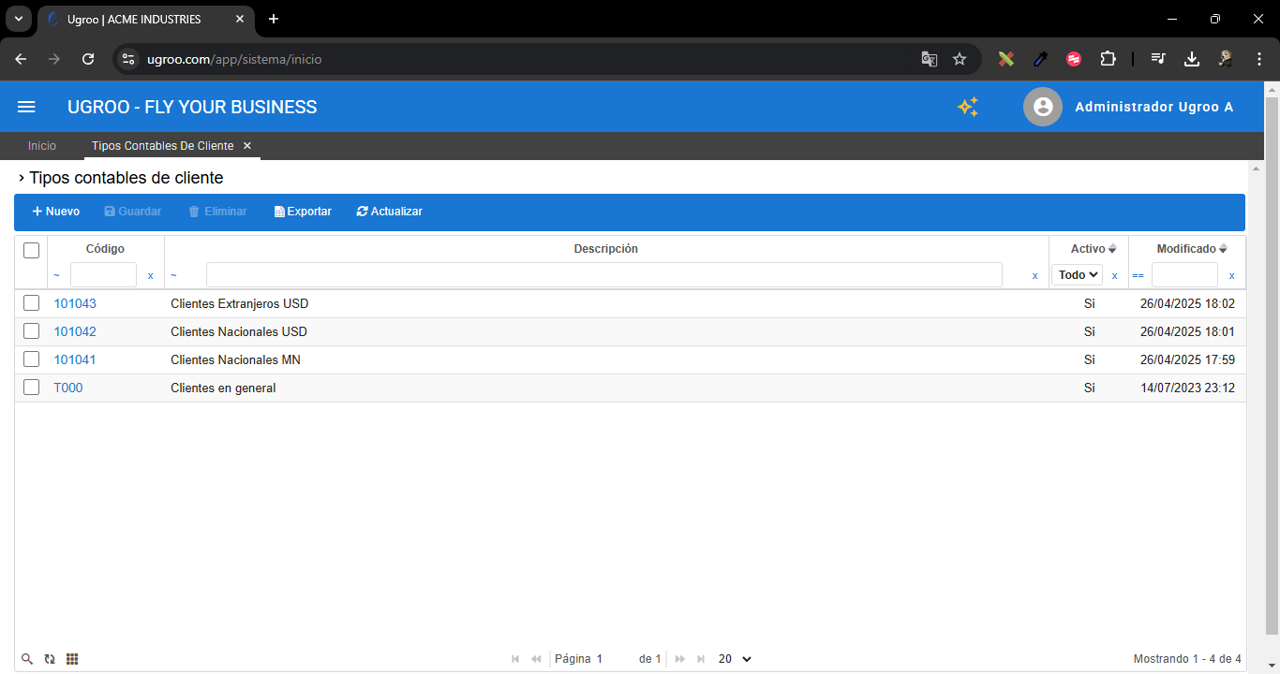Close the Tipos Contables De Cliente tab
Image resolution: width=1280 pixels, height=674 pixels.
pyautogui.click(x=247, y=146)
